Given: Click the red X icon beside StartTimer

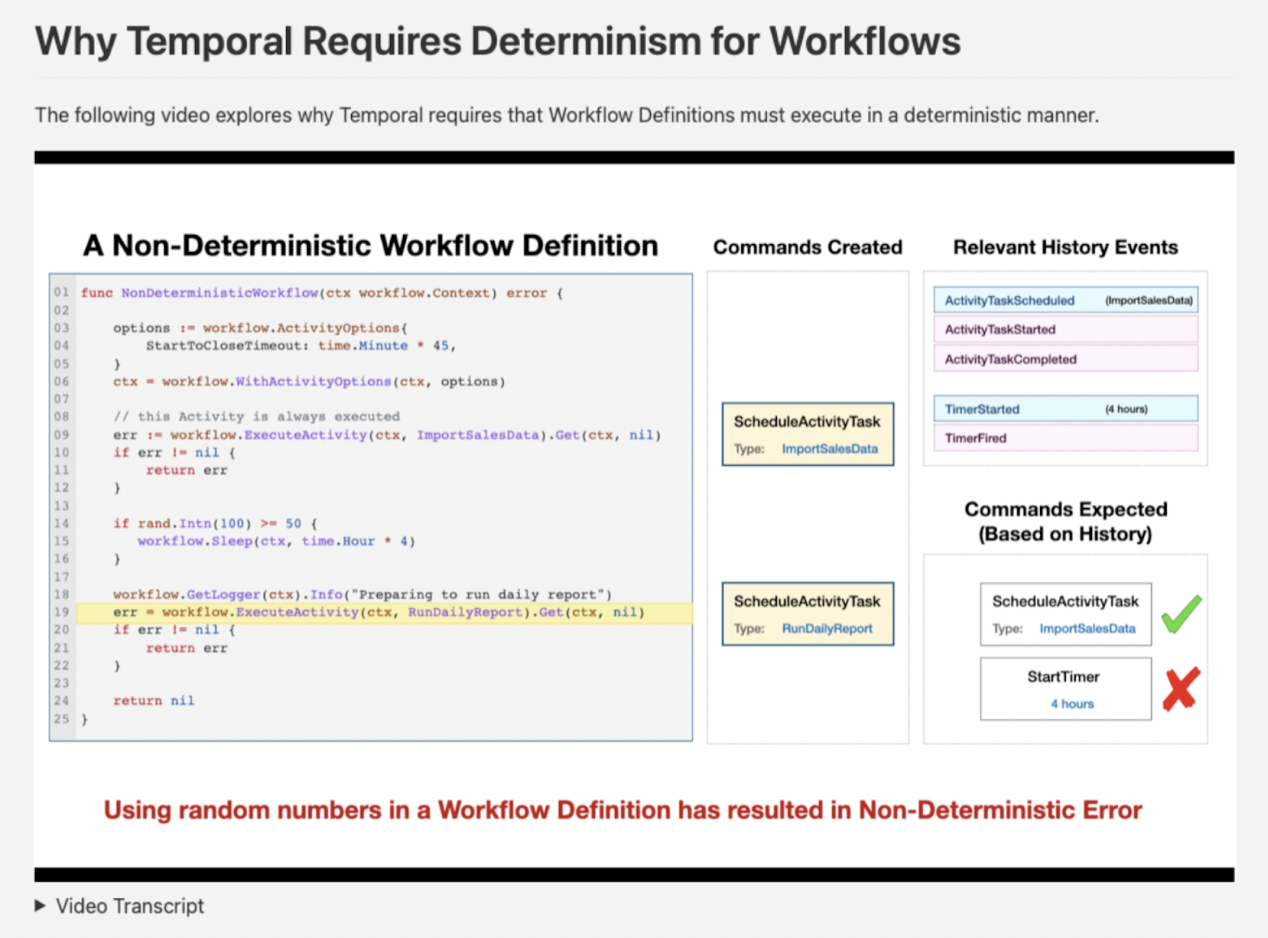Looking at the screenshot, I should coord(1181,689).
